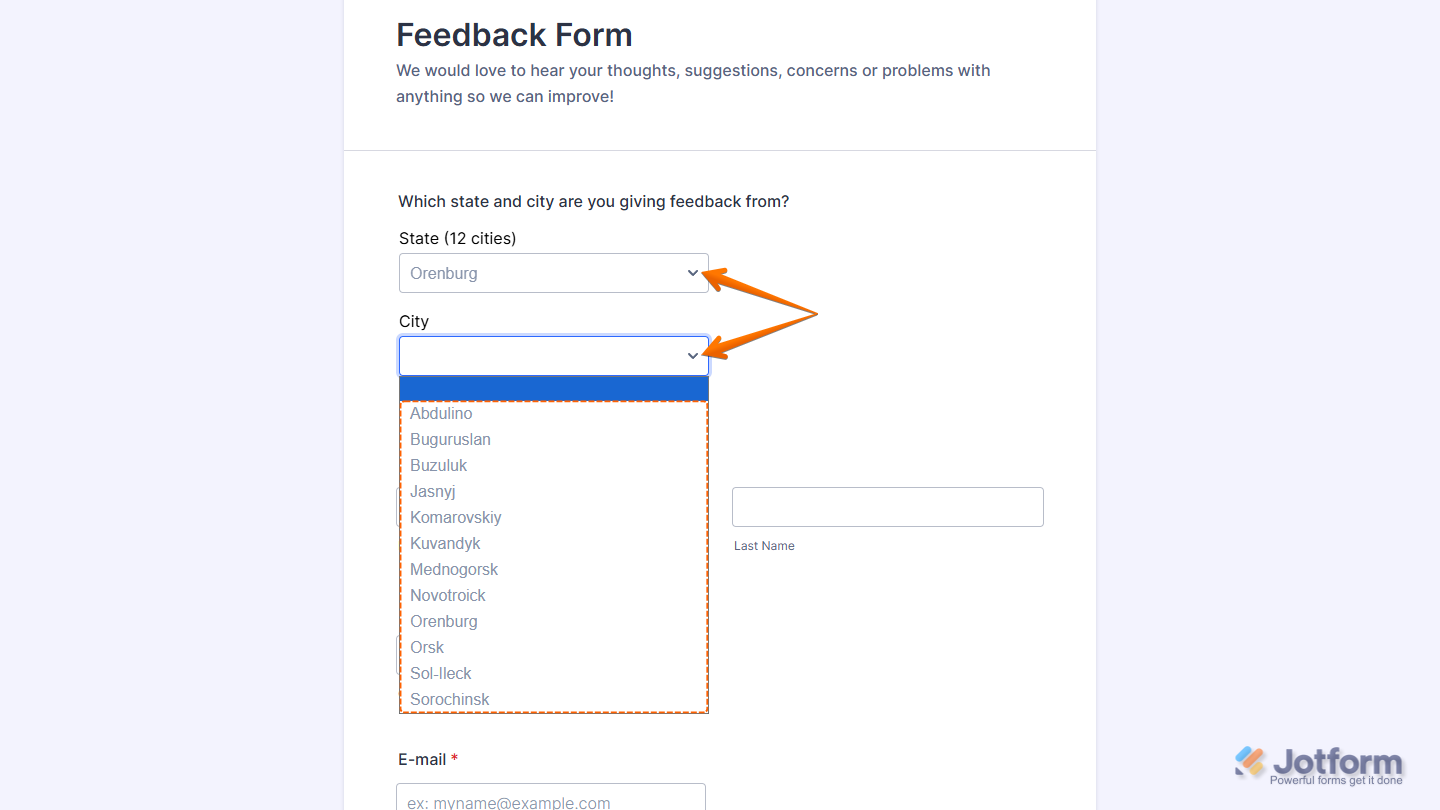
Task: Select Komarovskiy from the city options
Action: click(455, 517)
